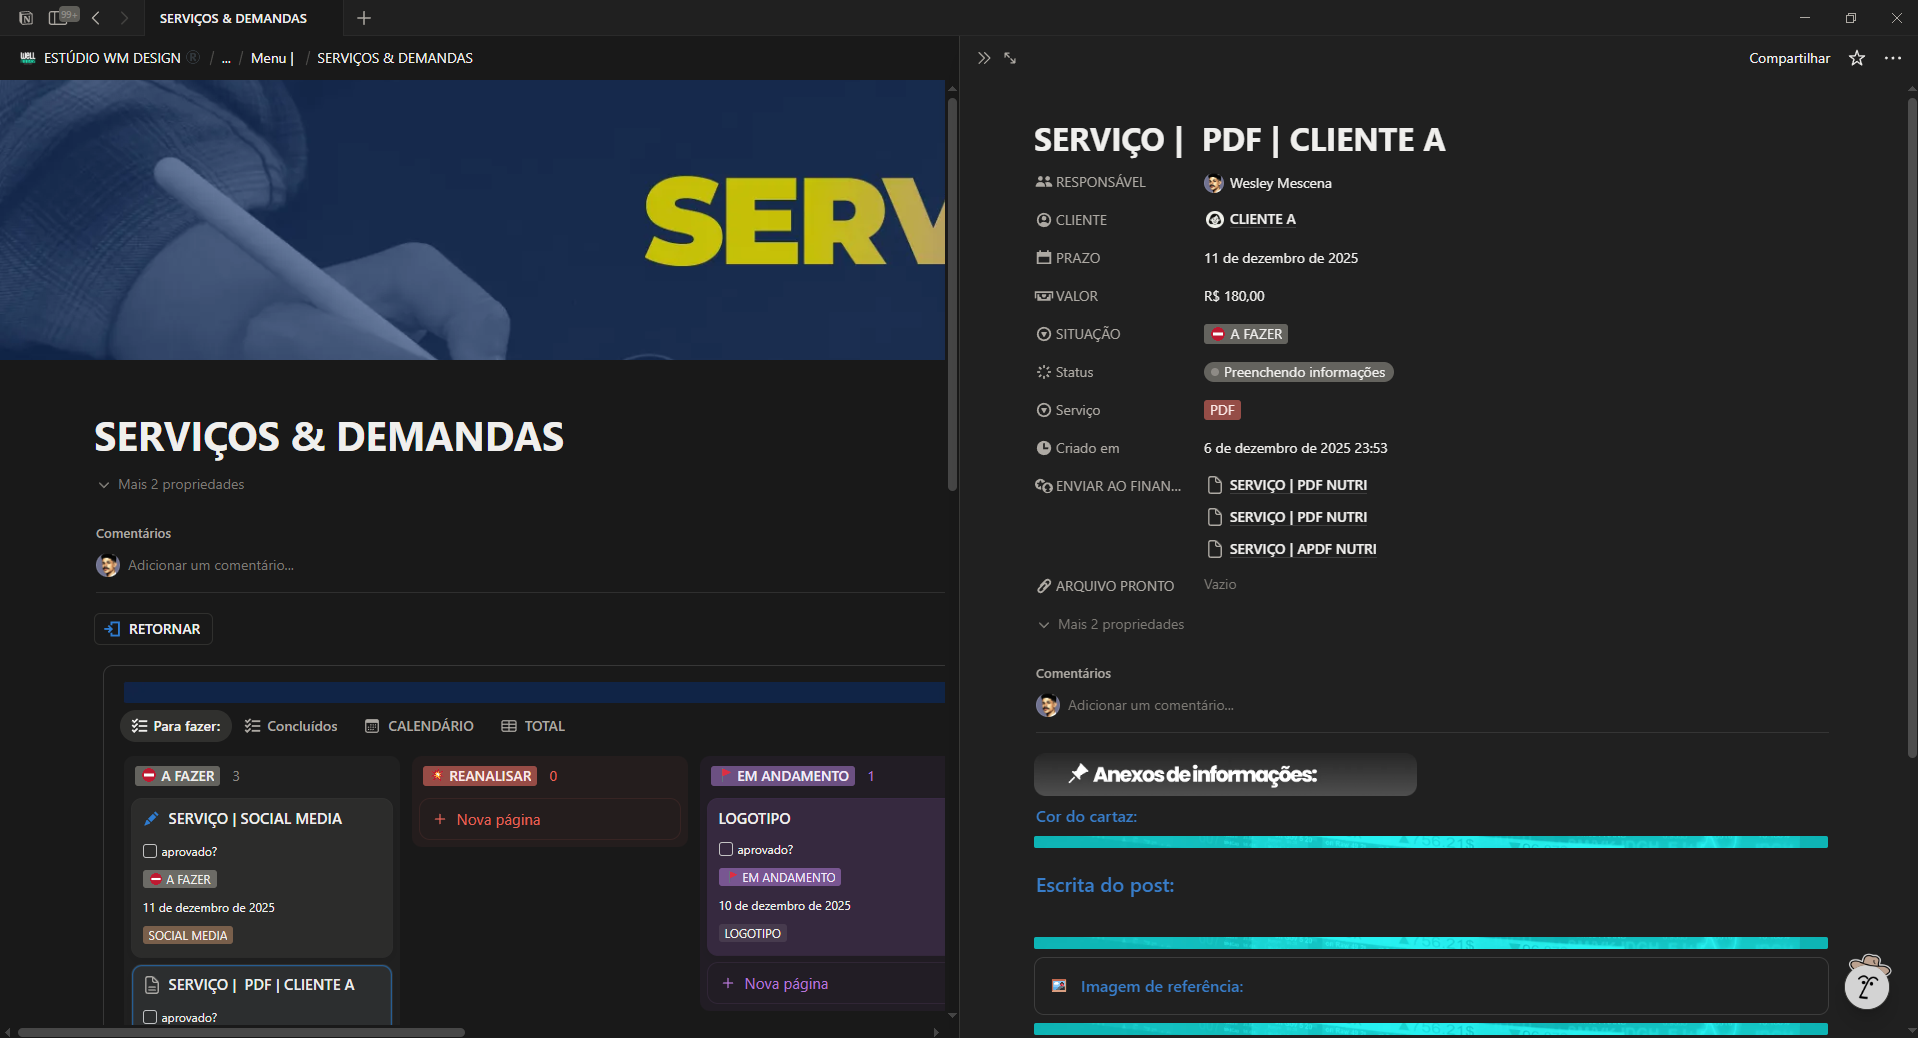Screen dimensions: 1918x1038
Task: Switch to the Concluídos tab
Action: [x=291, y=726]
